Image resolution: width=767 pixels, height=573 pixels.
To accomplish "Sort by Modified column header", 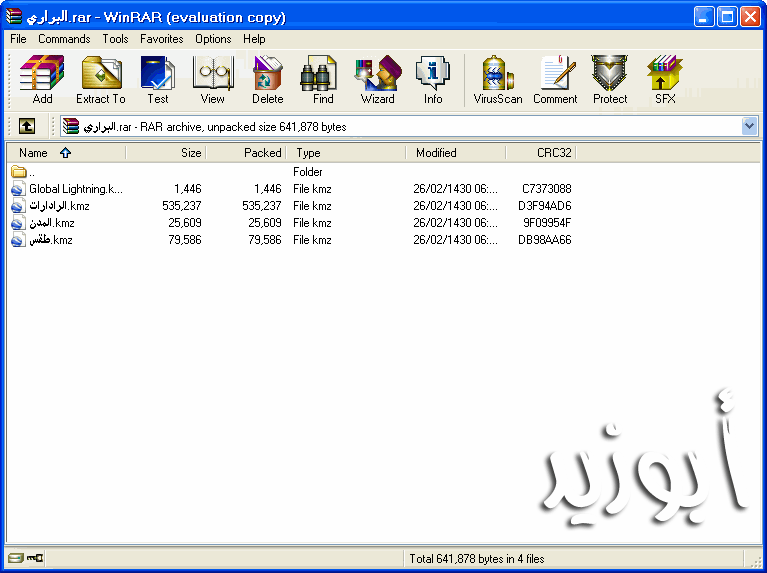I will coord(456,153).
